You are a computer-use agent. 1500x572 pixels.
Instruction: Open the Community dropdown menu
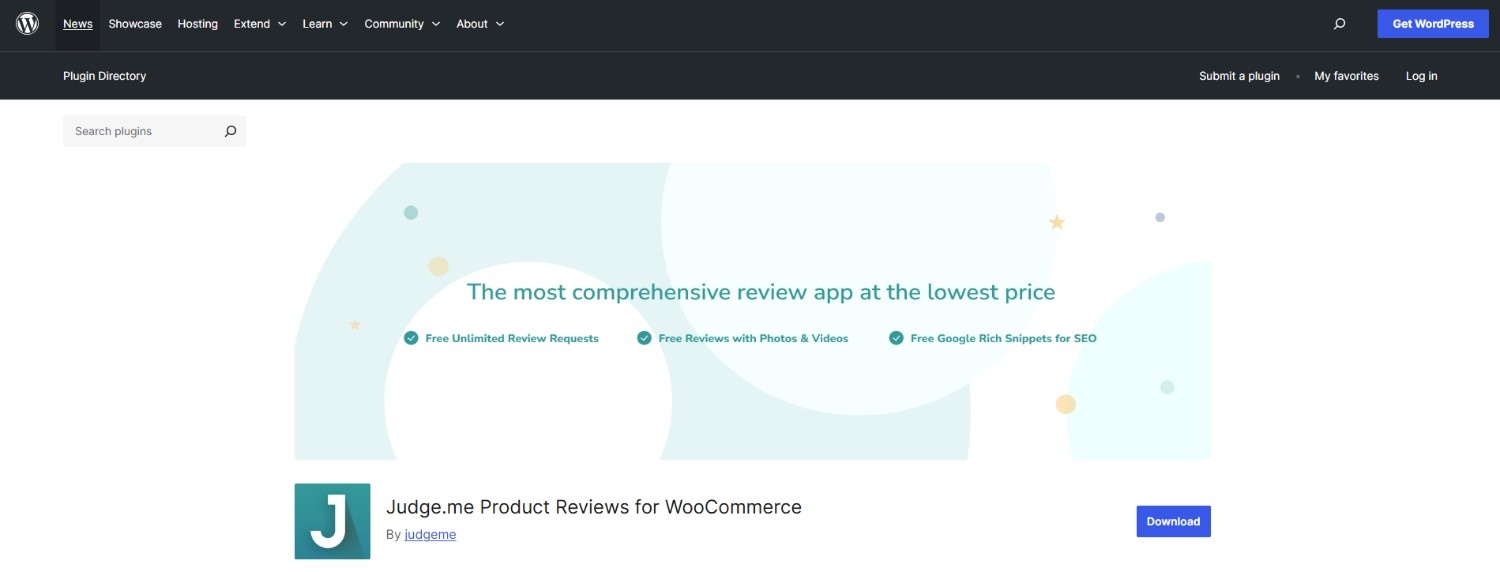pos(402,24)
